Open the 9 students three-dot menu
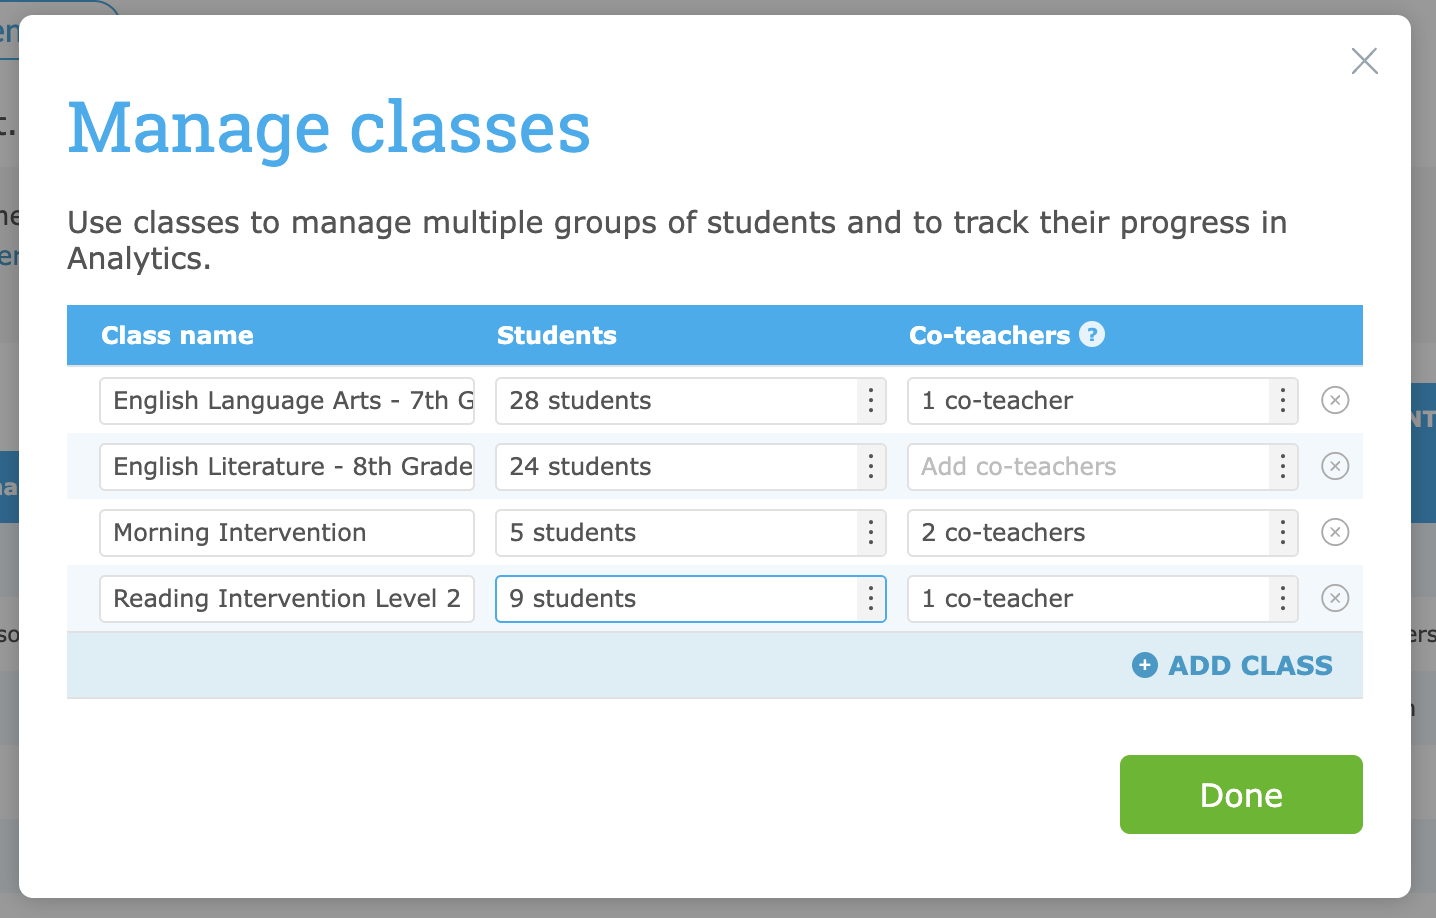The image size is (1436, 918). pyautogui.click(x=871, y=599)
